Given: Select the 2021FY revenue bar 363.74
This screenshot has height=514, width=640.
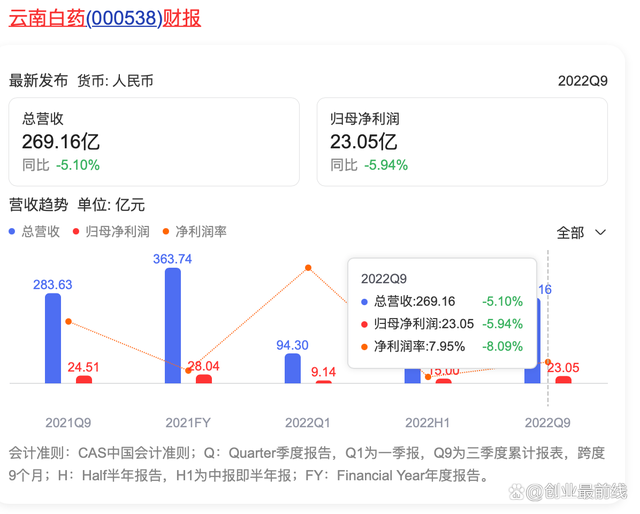Looking at the screenshot, I should [x=173, y=326].
